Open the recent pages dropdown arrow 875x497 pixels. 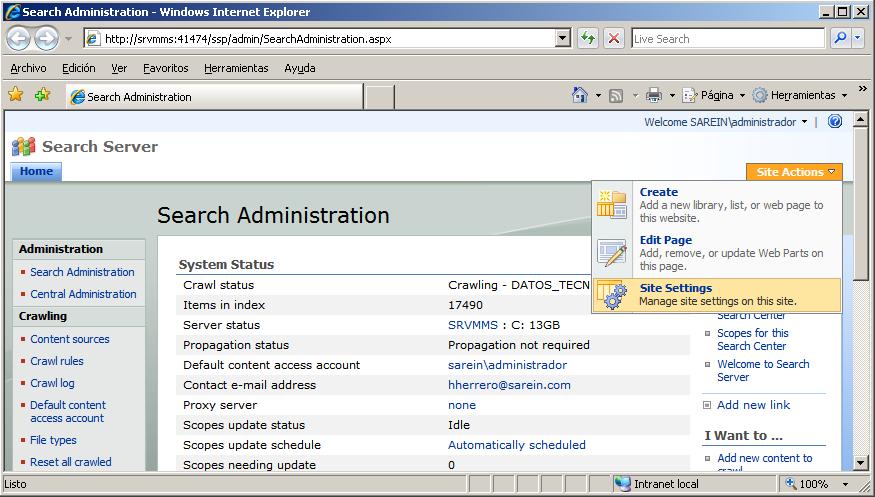pos(69,39)
